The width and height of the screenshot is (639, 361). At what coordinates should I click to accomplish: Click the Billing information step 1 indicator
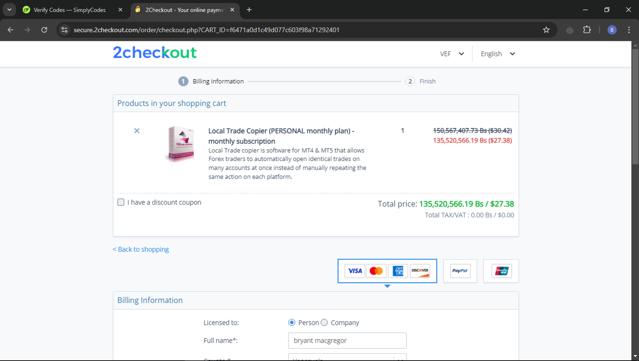click(211, 81)
